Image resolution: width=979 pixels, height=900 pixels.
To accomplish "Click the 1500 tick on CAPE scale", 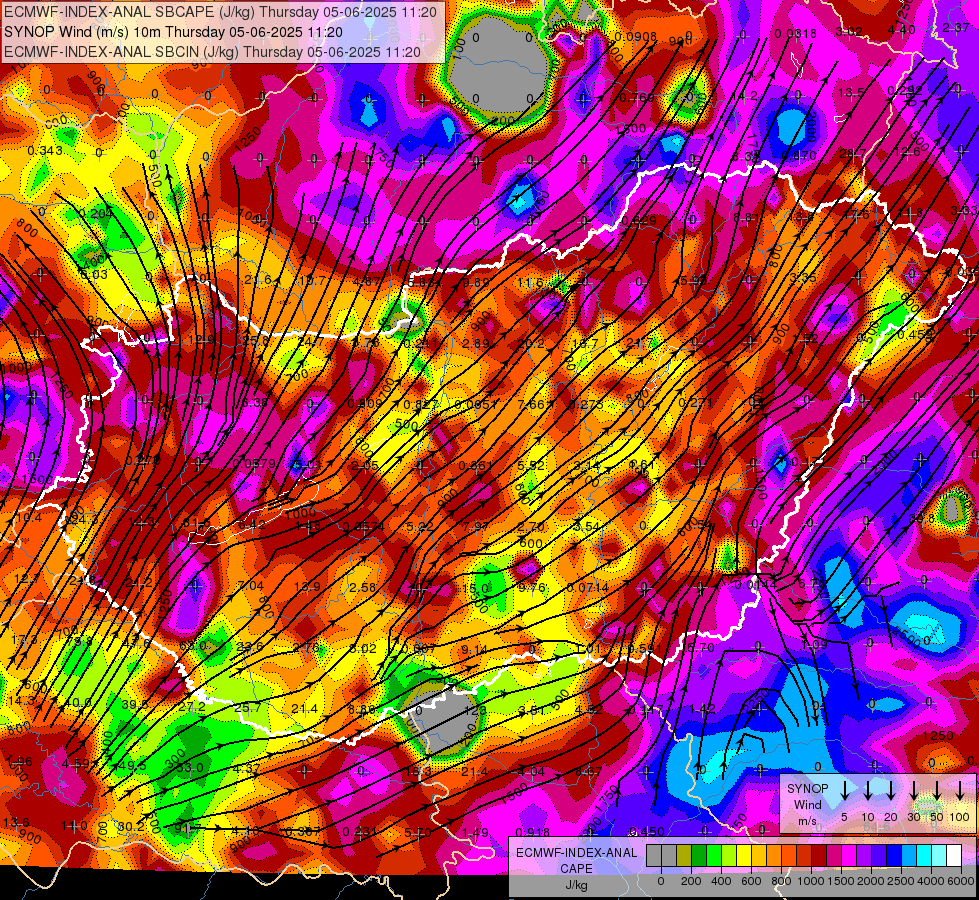I will pyautogui.click(x=841, y=881).
